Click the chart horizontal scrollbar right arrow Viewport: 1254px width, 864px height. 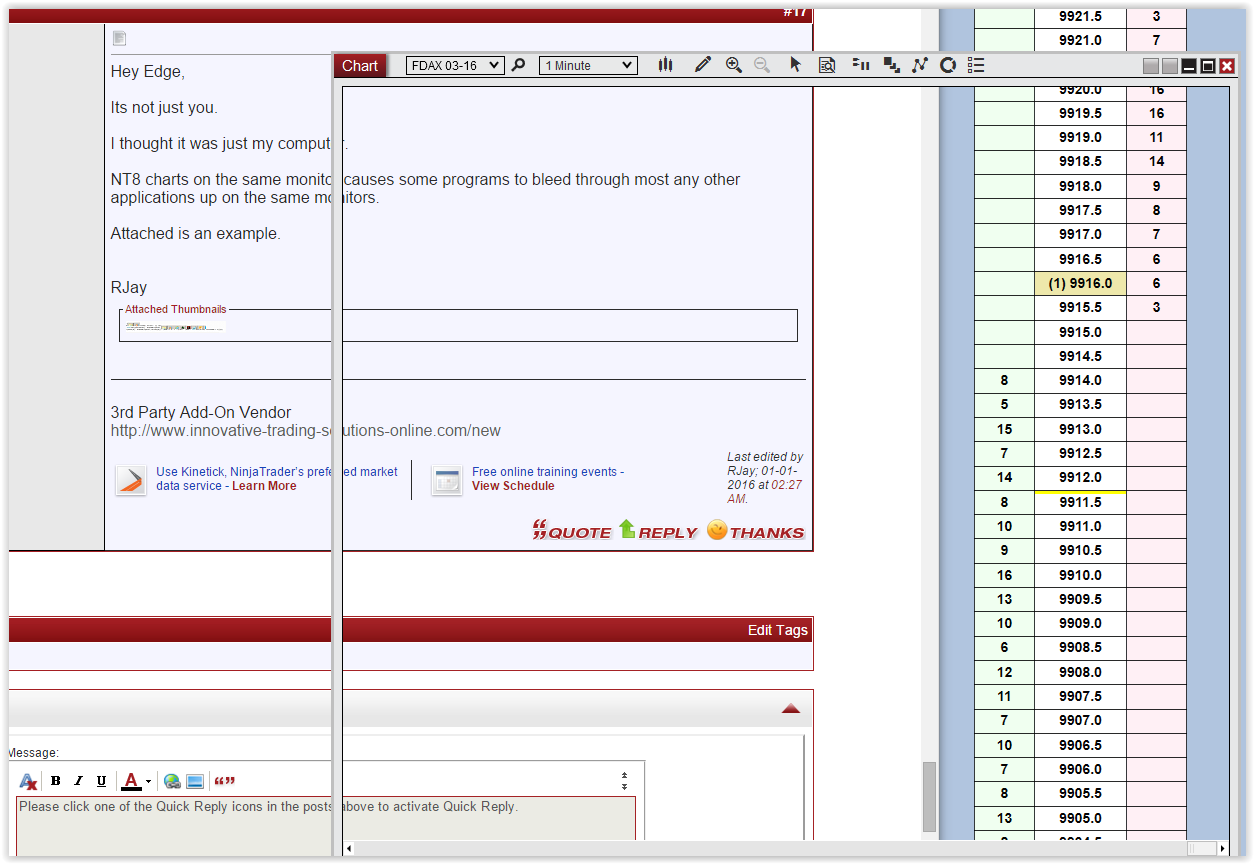pos(1222,848)
